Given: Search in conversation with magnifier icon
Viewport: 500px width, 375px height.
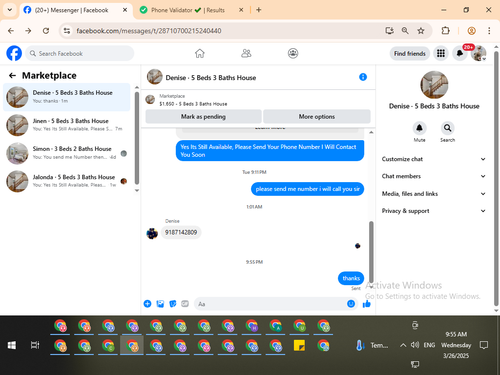Looking at the screenshot, I should [447, 128].
